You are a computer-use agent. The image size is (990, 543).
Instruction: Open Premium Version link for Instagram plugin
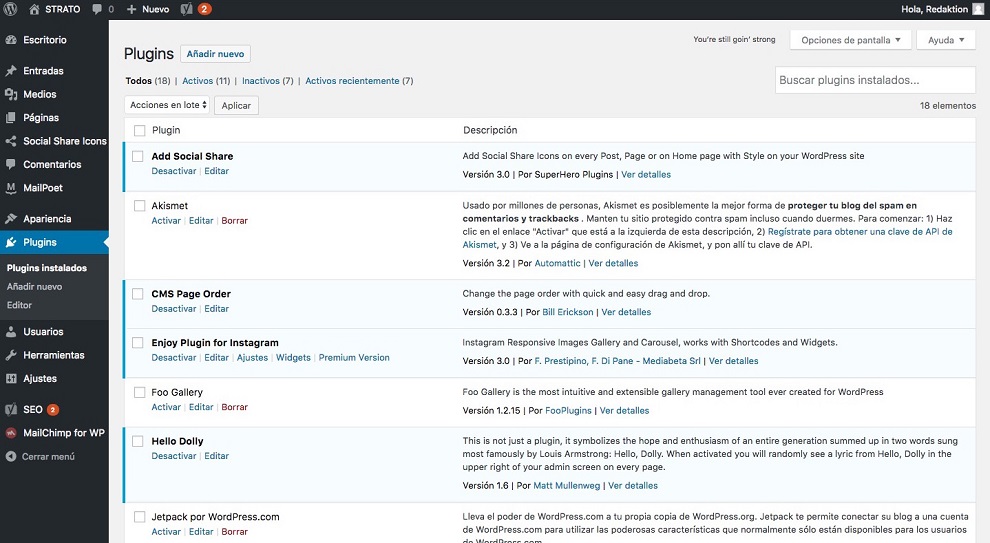tap(354, 357)
